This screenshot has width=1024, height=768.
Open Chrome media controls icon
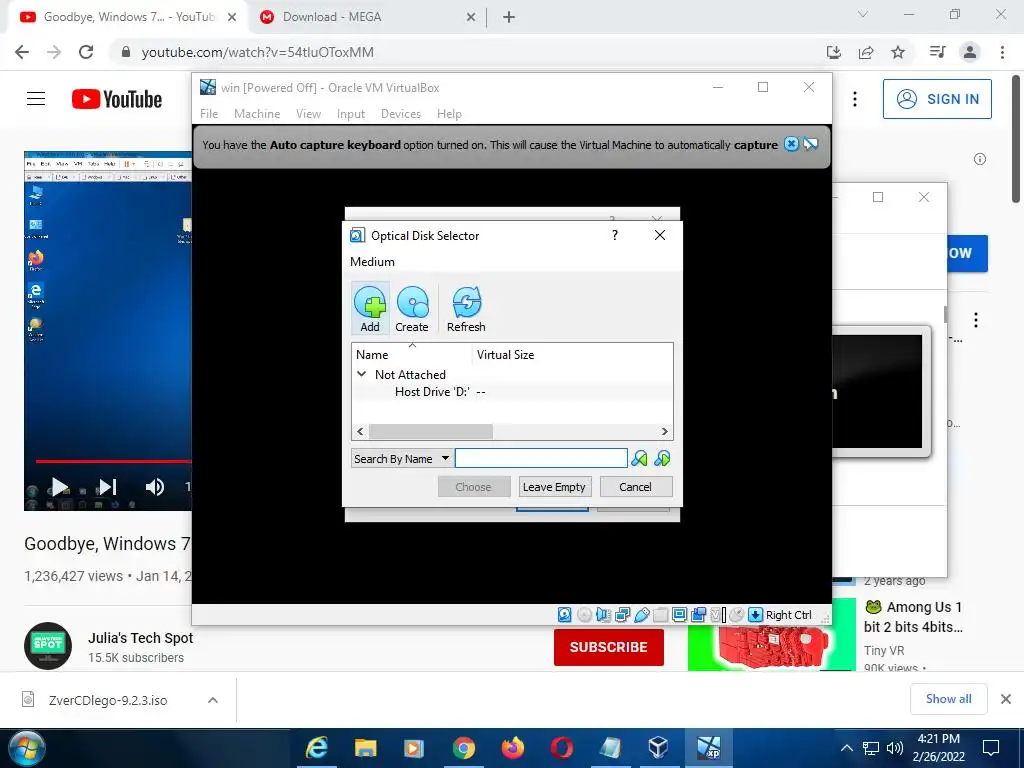(x=937, y=52)
